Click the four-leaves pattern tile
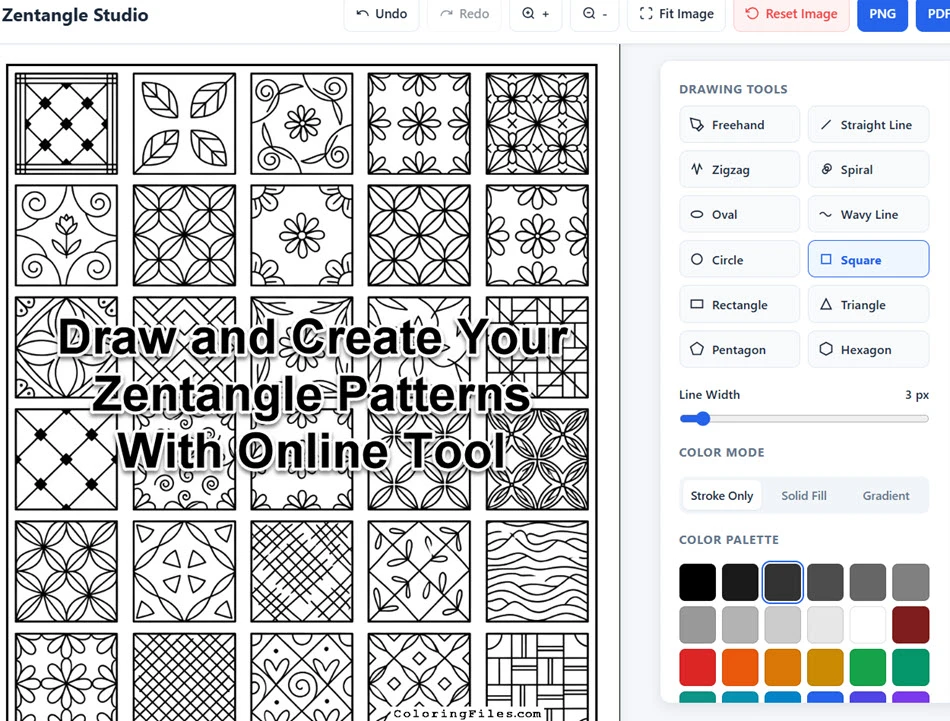The image size is (950, 721). pyautogui.click(x=184, y=124)
